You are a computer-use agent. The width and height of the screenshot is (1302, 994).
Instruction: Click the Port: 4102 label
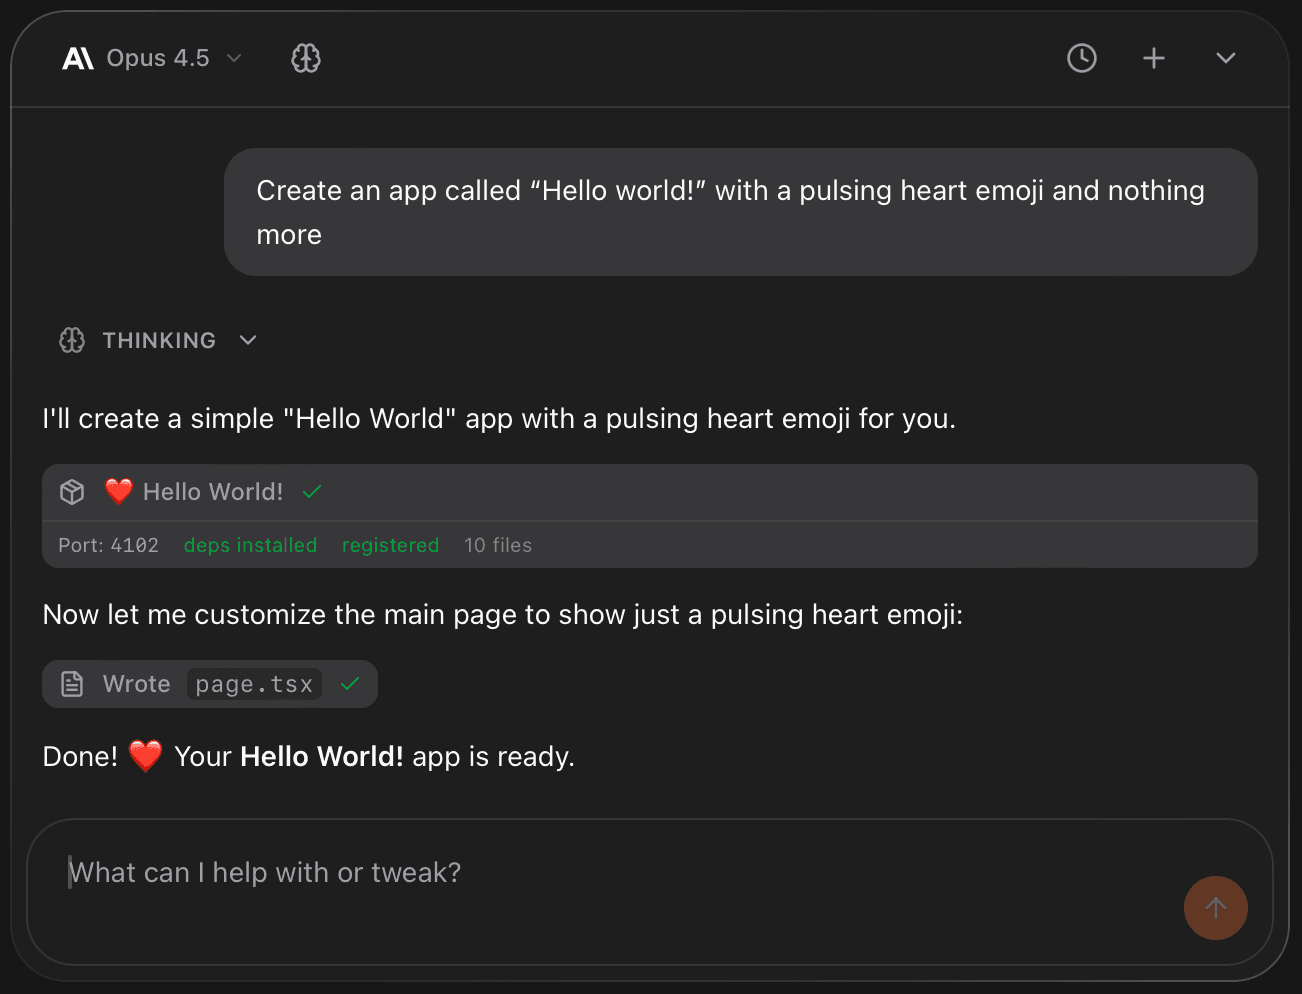point(108,545)
